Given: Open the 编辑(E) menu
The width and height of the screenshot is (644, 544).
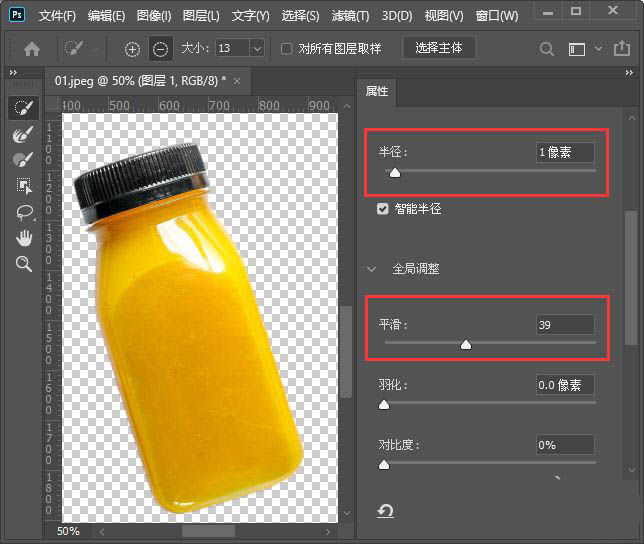Looking at the screenshot, I should 106,16.
